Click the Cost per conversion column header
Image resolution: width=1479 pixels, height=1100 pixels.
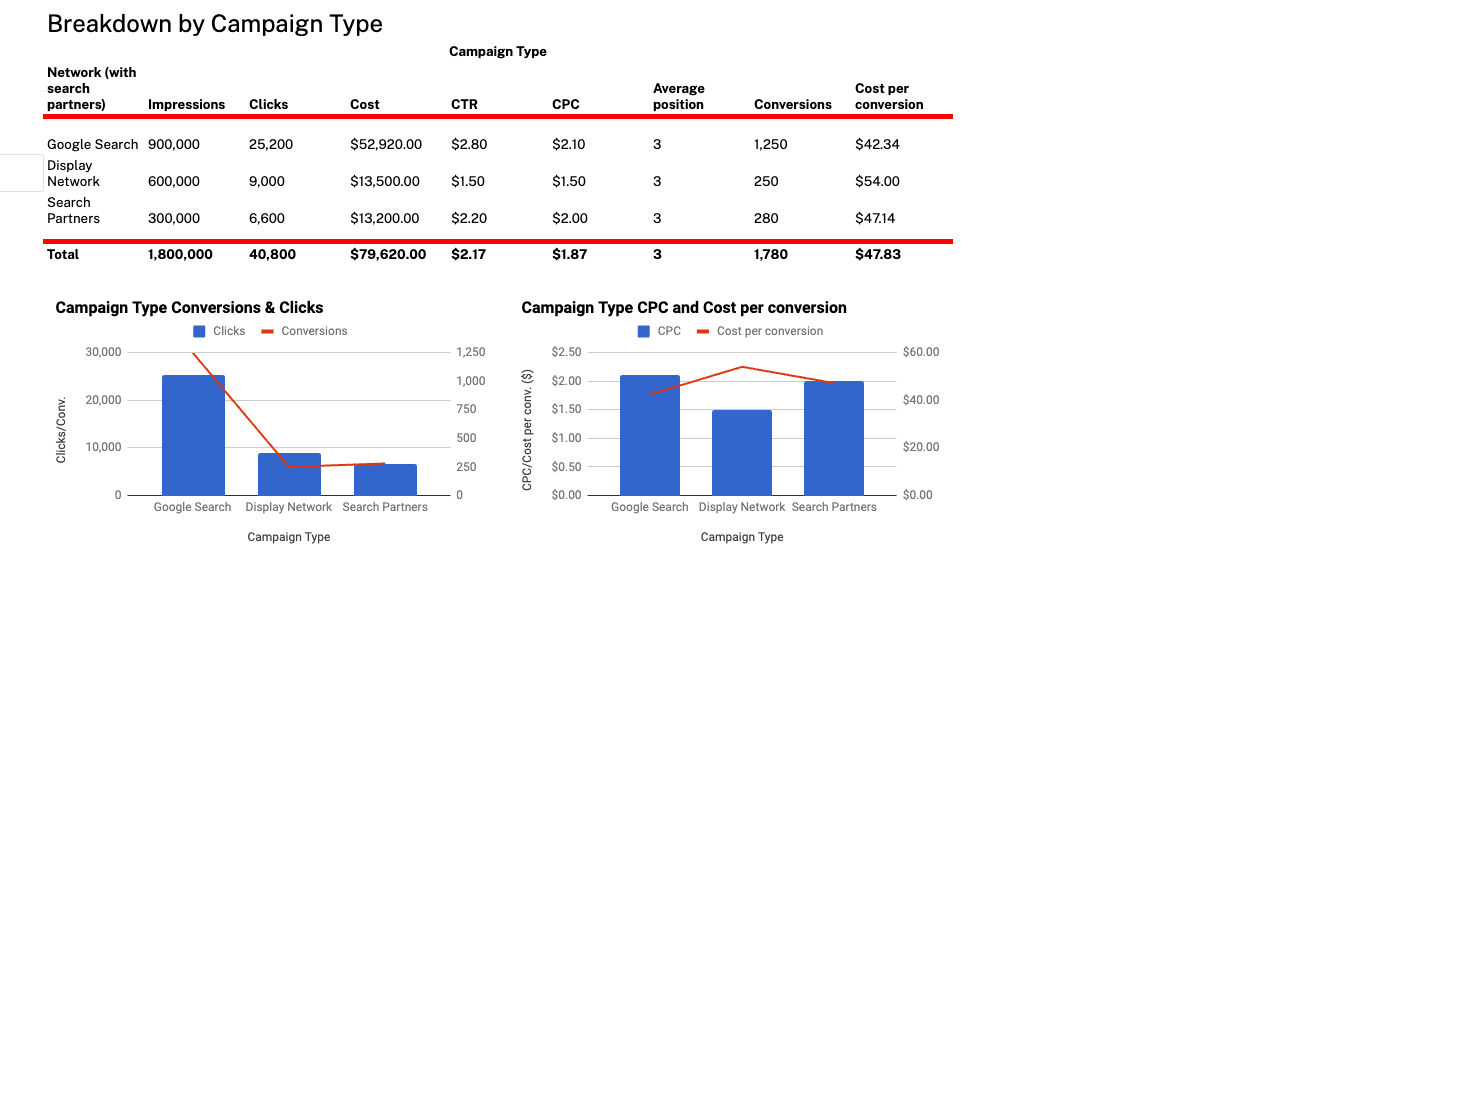coord(888,96)
